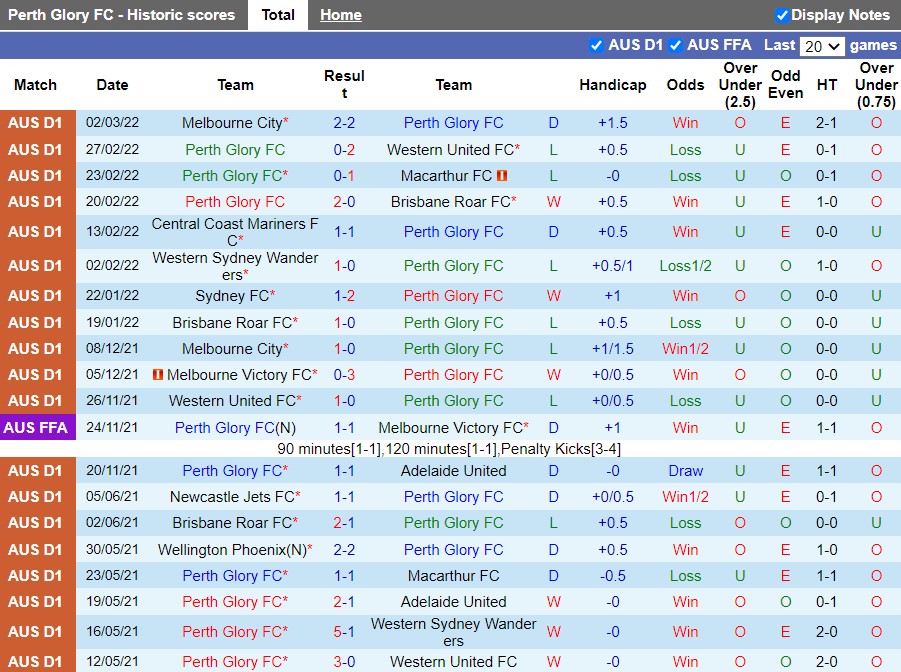Click the date 22/01/22
The width and height of the screenshot is (901, 672).
(113, 295)
